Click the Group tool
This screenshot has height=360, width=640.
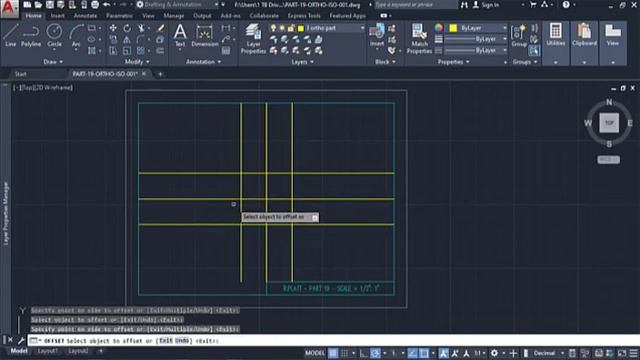tap(519, 36)
